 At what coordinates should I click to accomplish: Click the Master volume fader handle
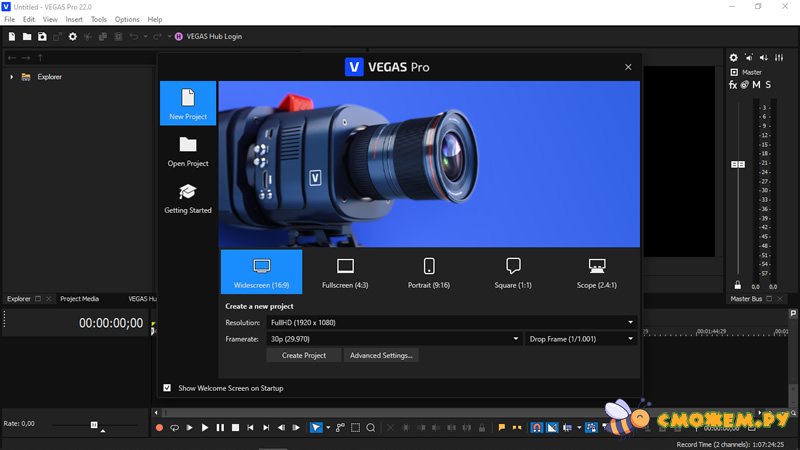coord(738,164)
